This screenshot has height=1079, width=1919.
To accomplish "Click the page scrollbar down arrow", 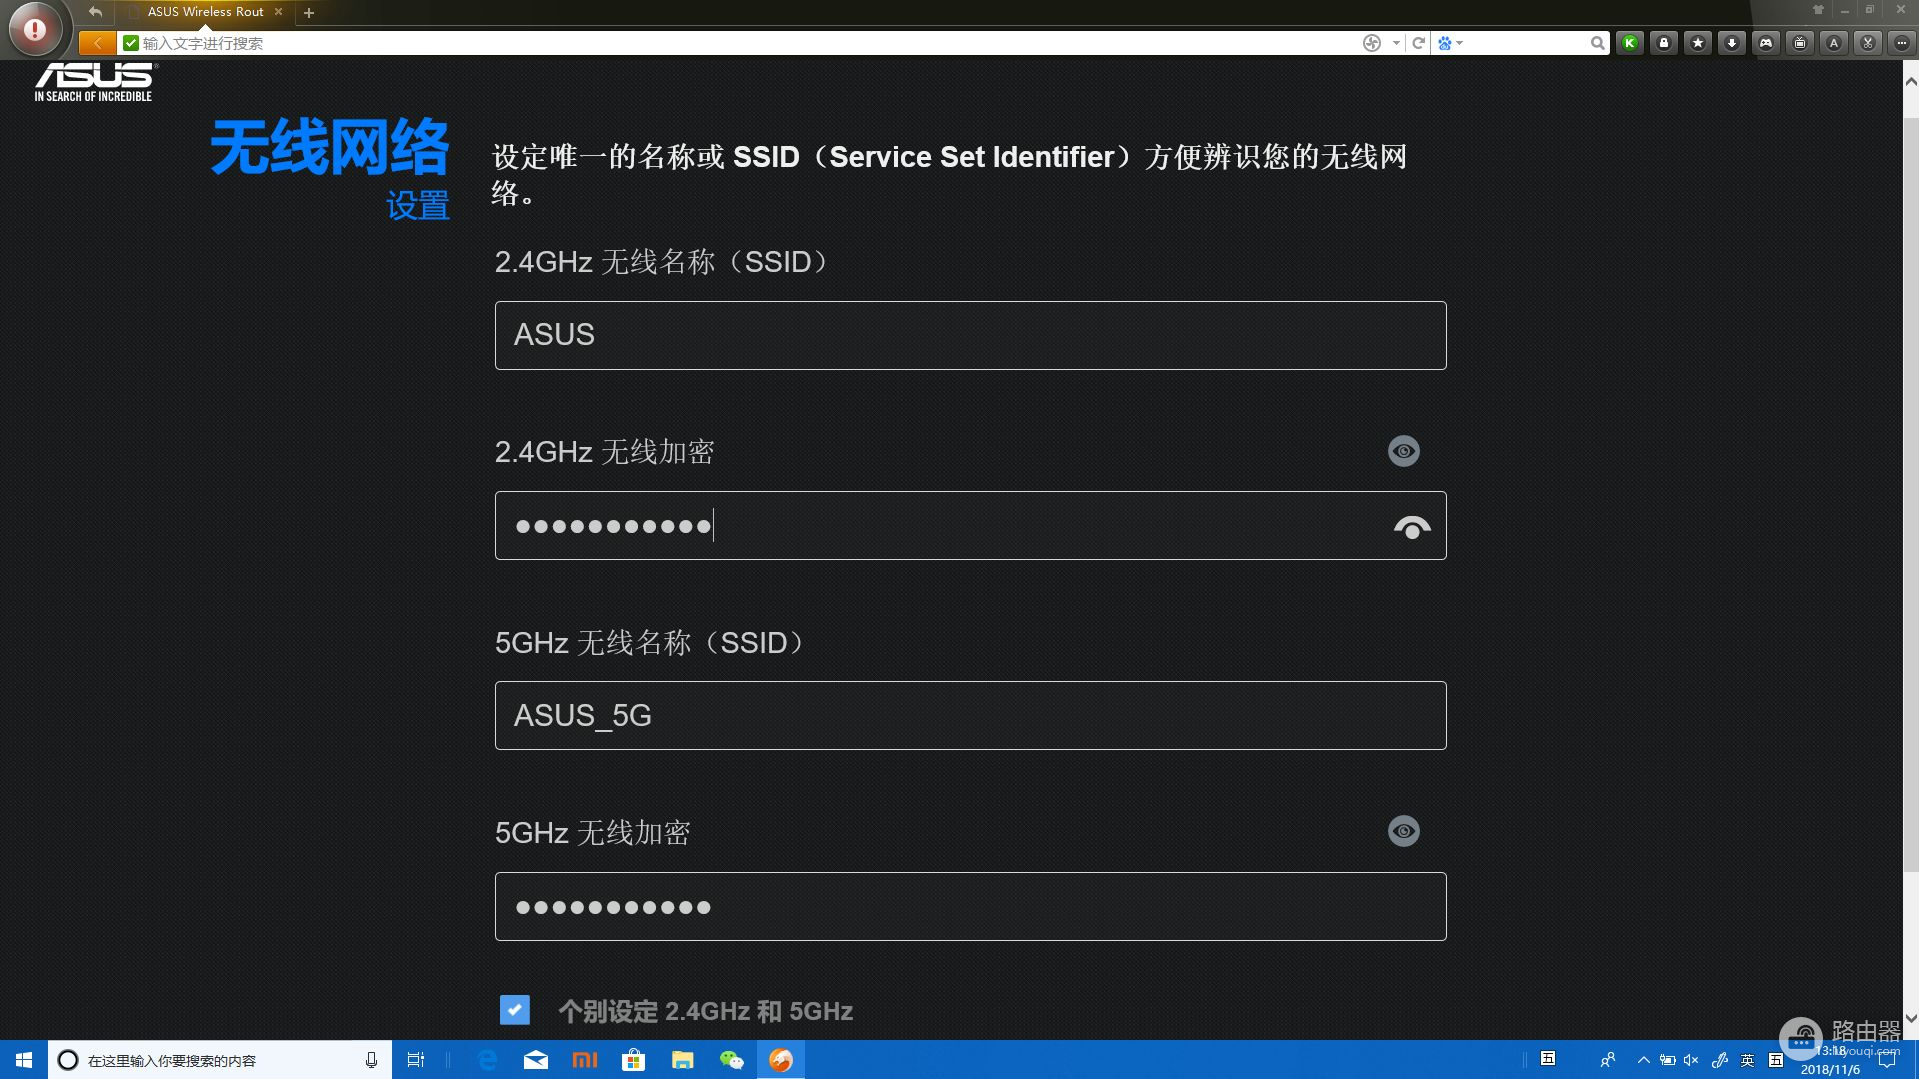I will (1911, 1019).
